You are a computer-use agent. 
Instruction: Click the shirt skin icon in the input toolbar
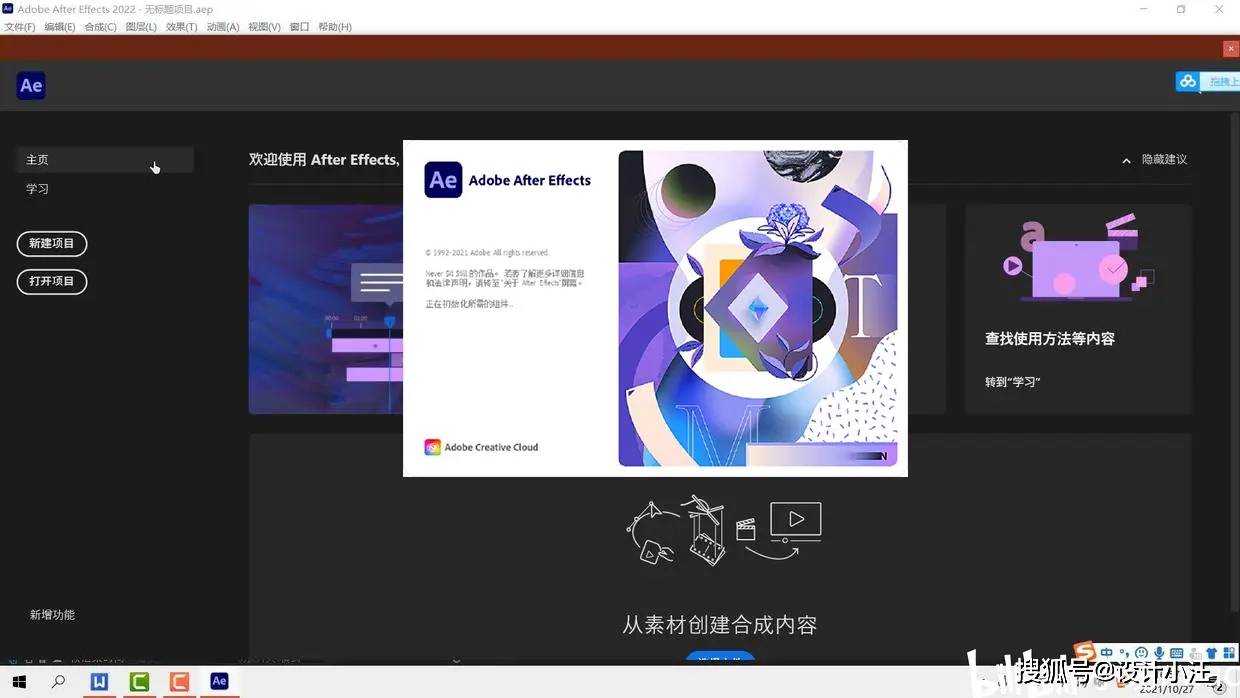(x=1211, y=653)
